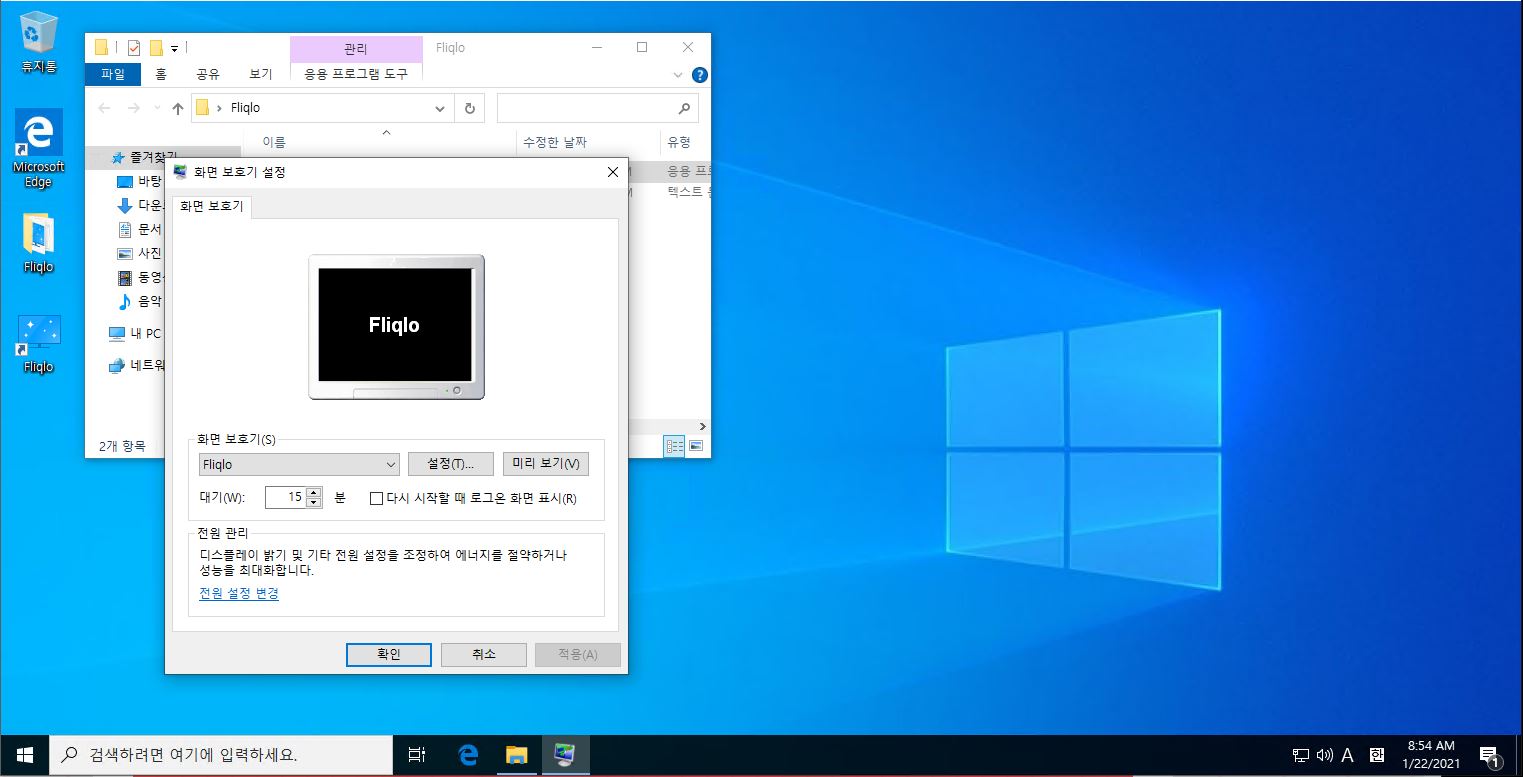Viewport: 1523px width, 777px height.
Task: Switch to the 공유 ribbon tab
Action: point(208,73)
